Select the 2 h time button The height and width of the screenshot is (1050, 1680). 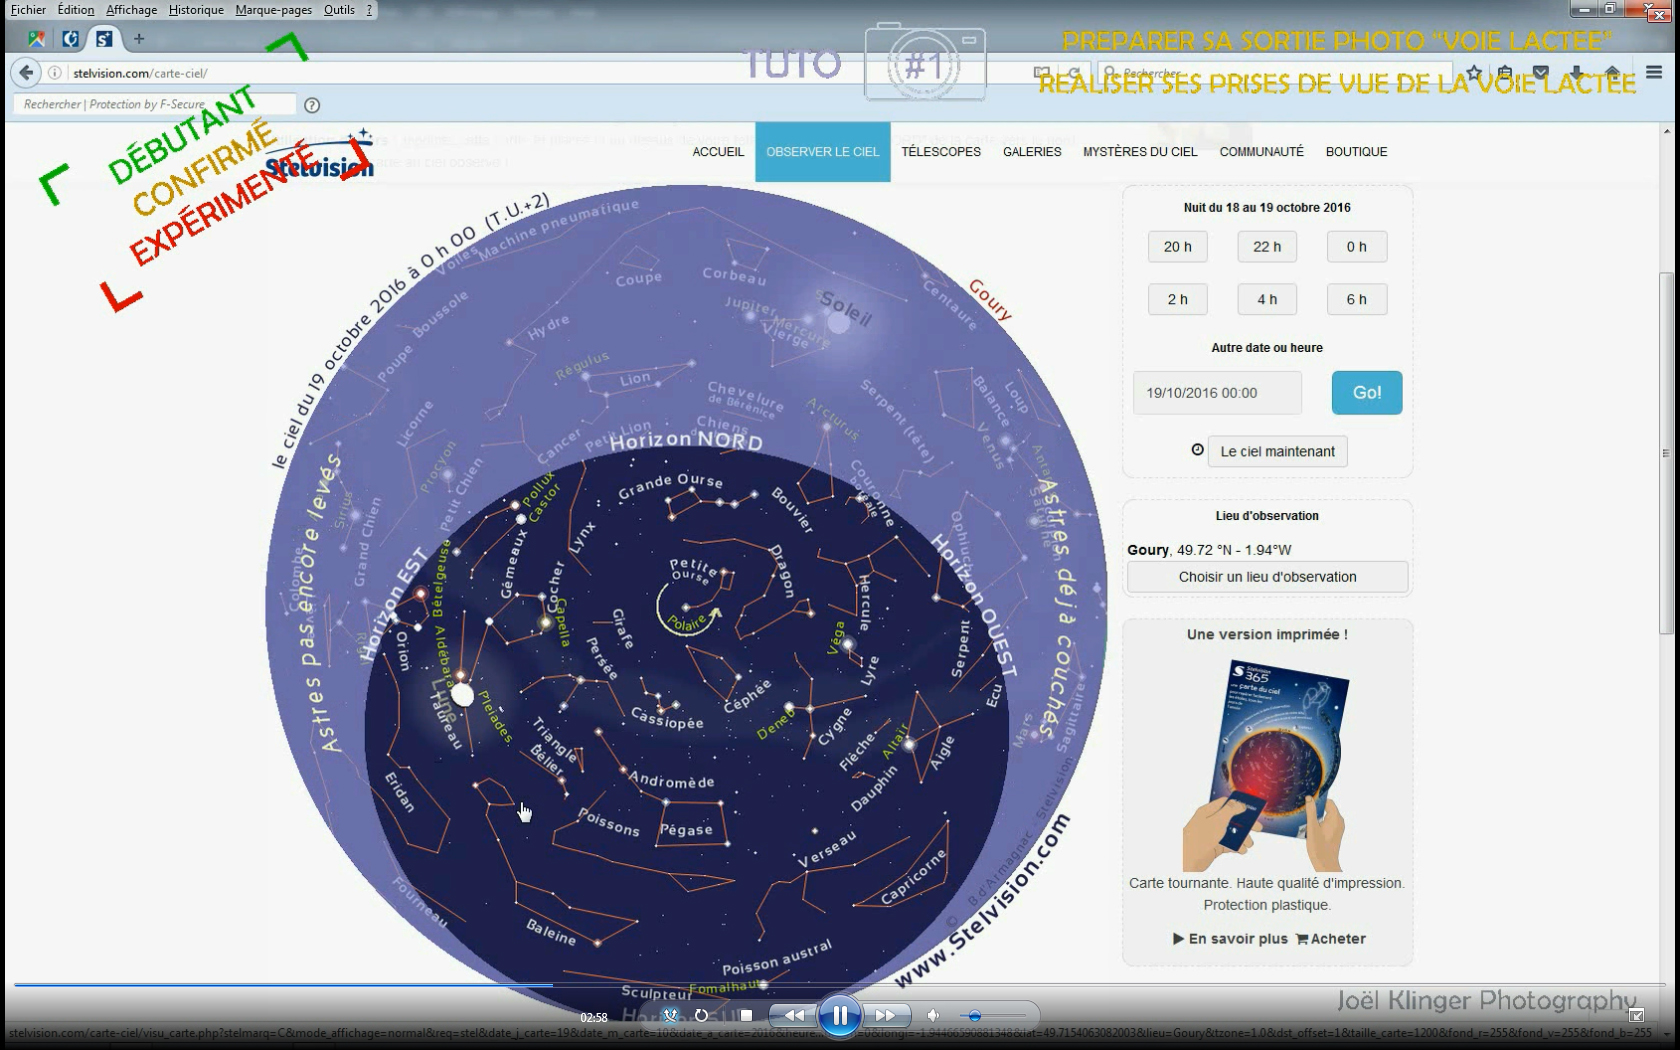[x=1178, y=299]
